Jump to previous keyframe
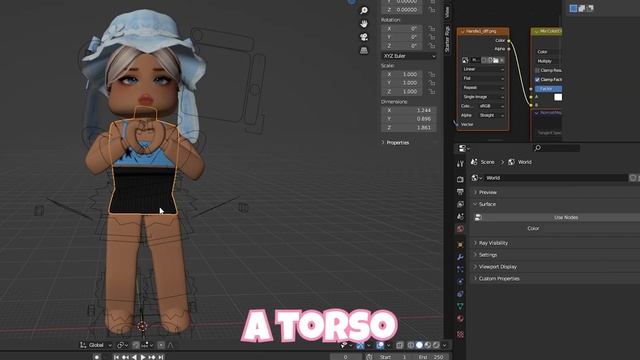Viewport: 640px width, 360px height. point(125,357)
